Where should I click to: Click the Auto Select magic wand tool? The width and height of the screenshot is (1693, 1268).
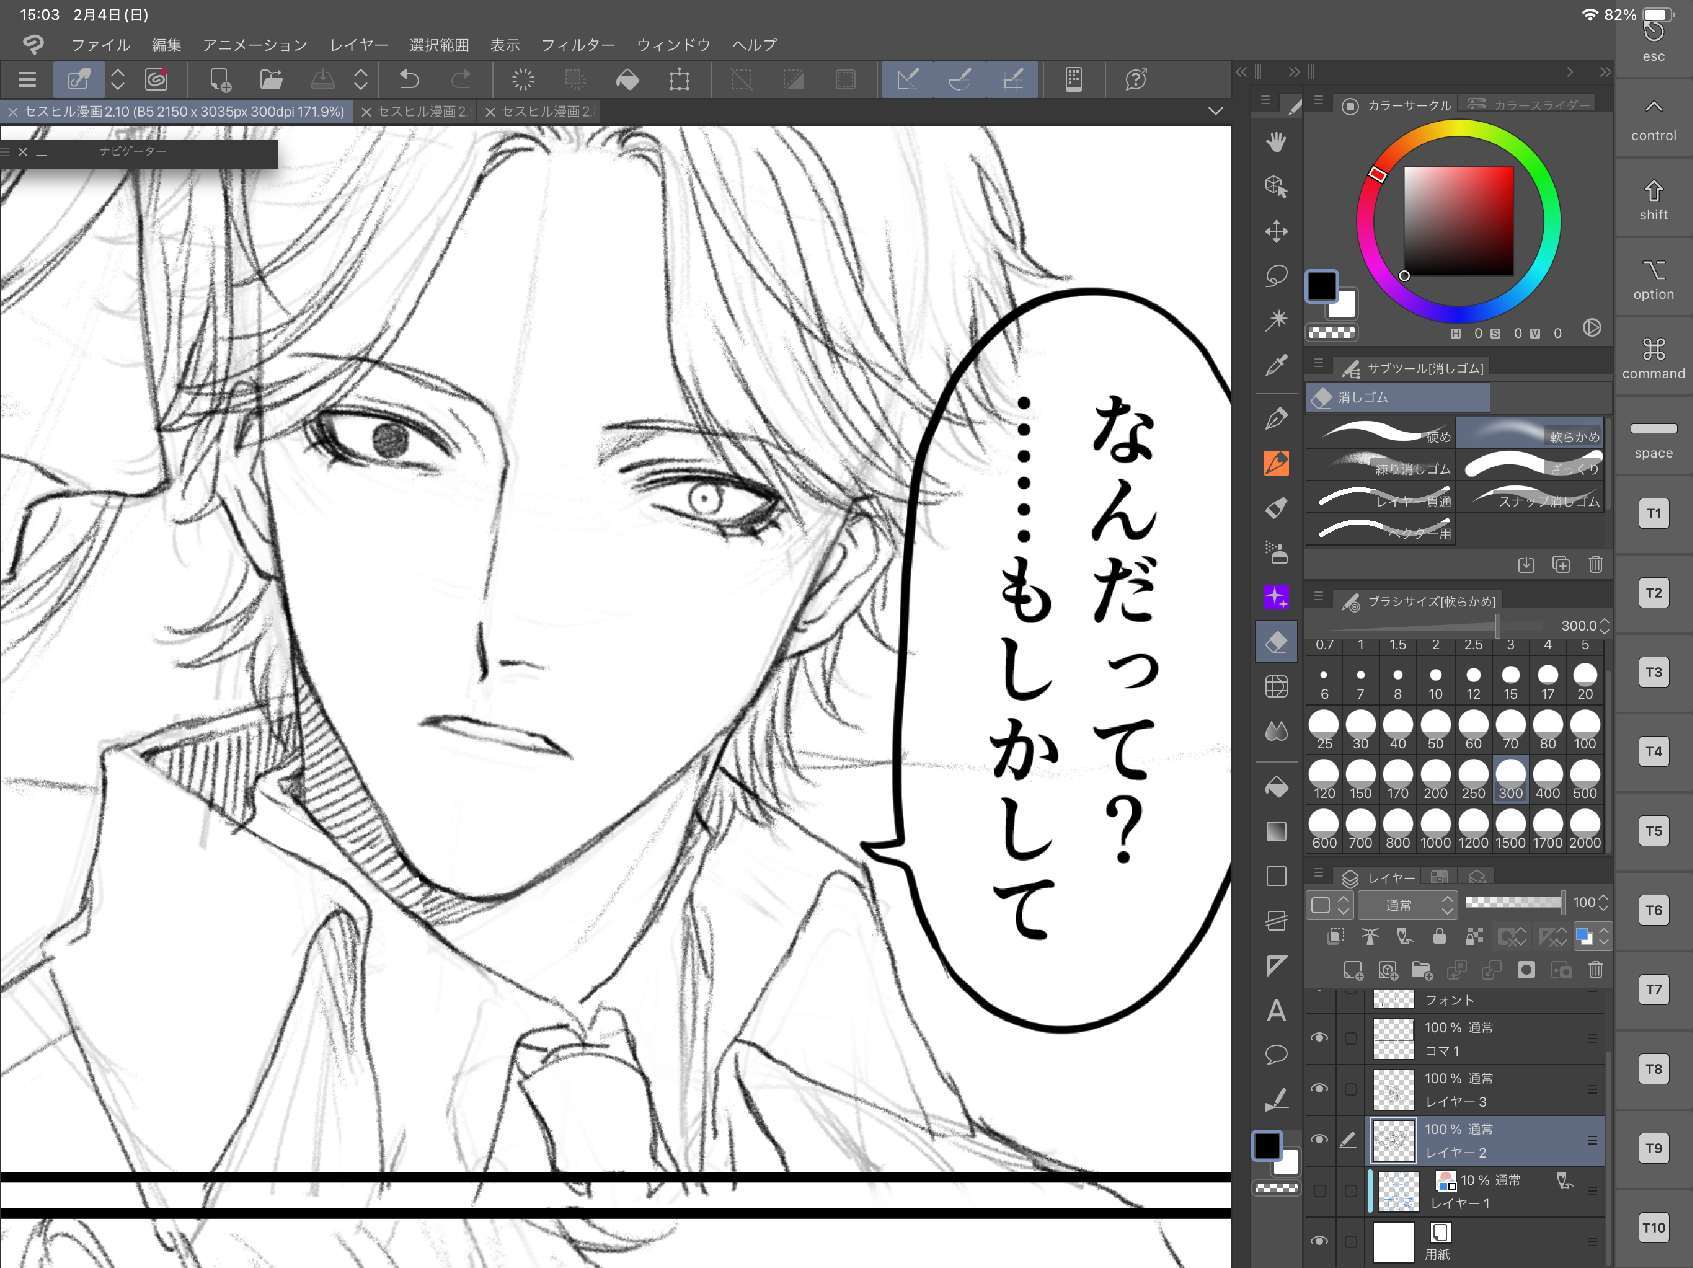click(1276, 321)
